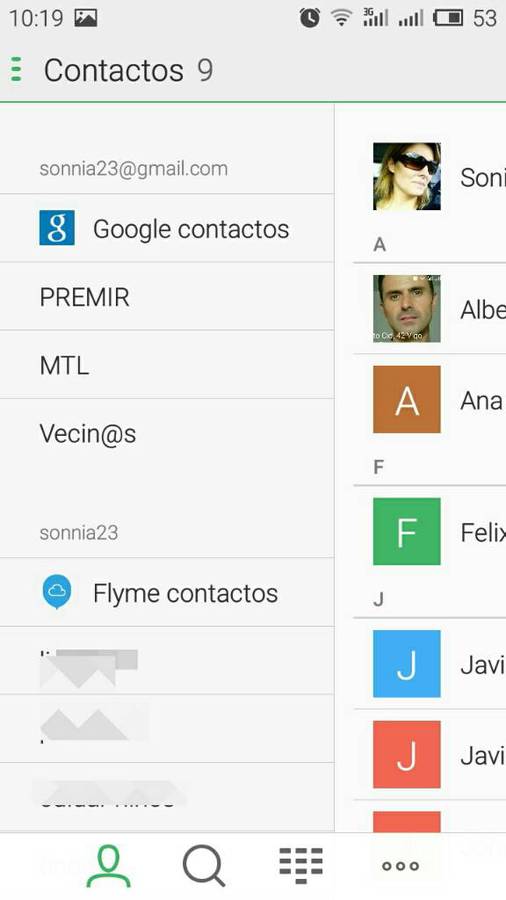Tap the brown 'A' Ana avatar
The image size is (506, 900).
point(407,399)
